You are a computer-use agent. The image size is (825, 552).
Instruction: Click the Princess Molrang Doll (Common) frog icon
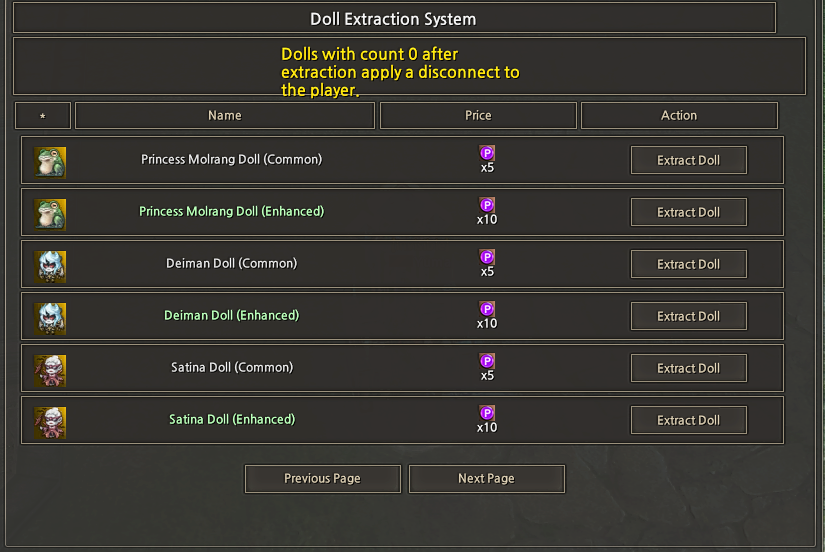tap(50, 161)
